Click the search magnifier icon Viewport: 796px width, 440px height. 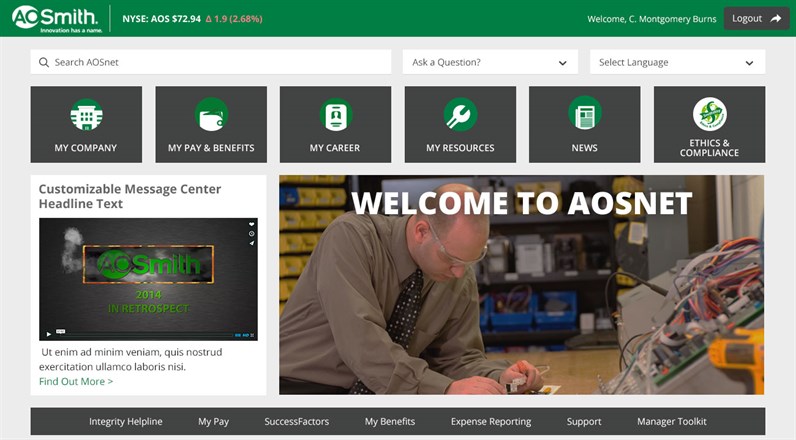click(44, 62)
